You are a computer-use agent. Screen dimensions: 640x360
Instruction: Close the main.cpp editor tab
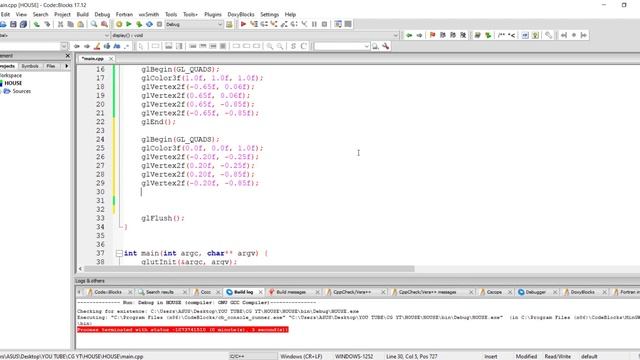click(x=111, y=59)
